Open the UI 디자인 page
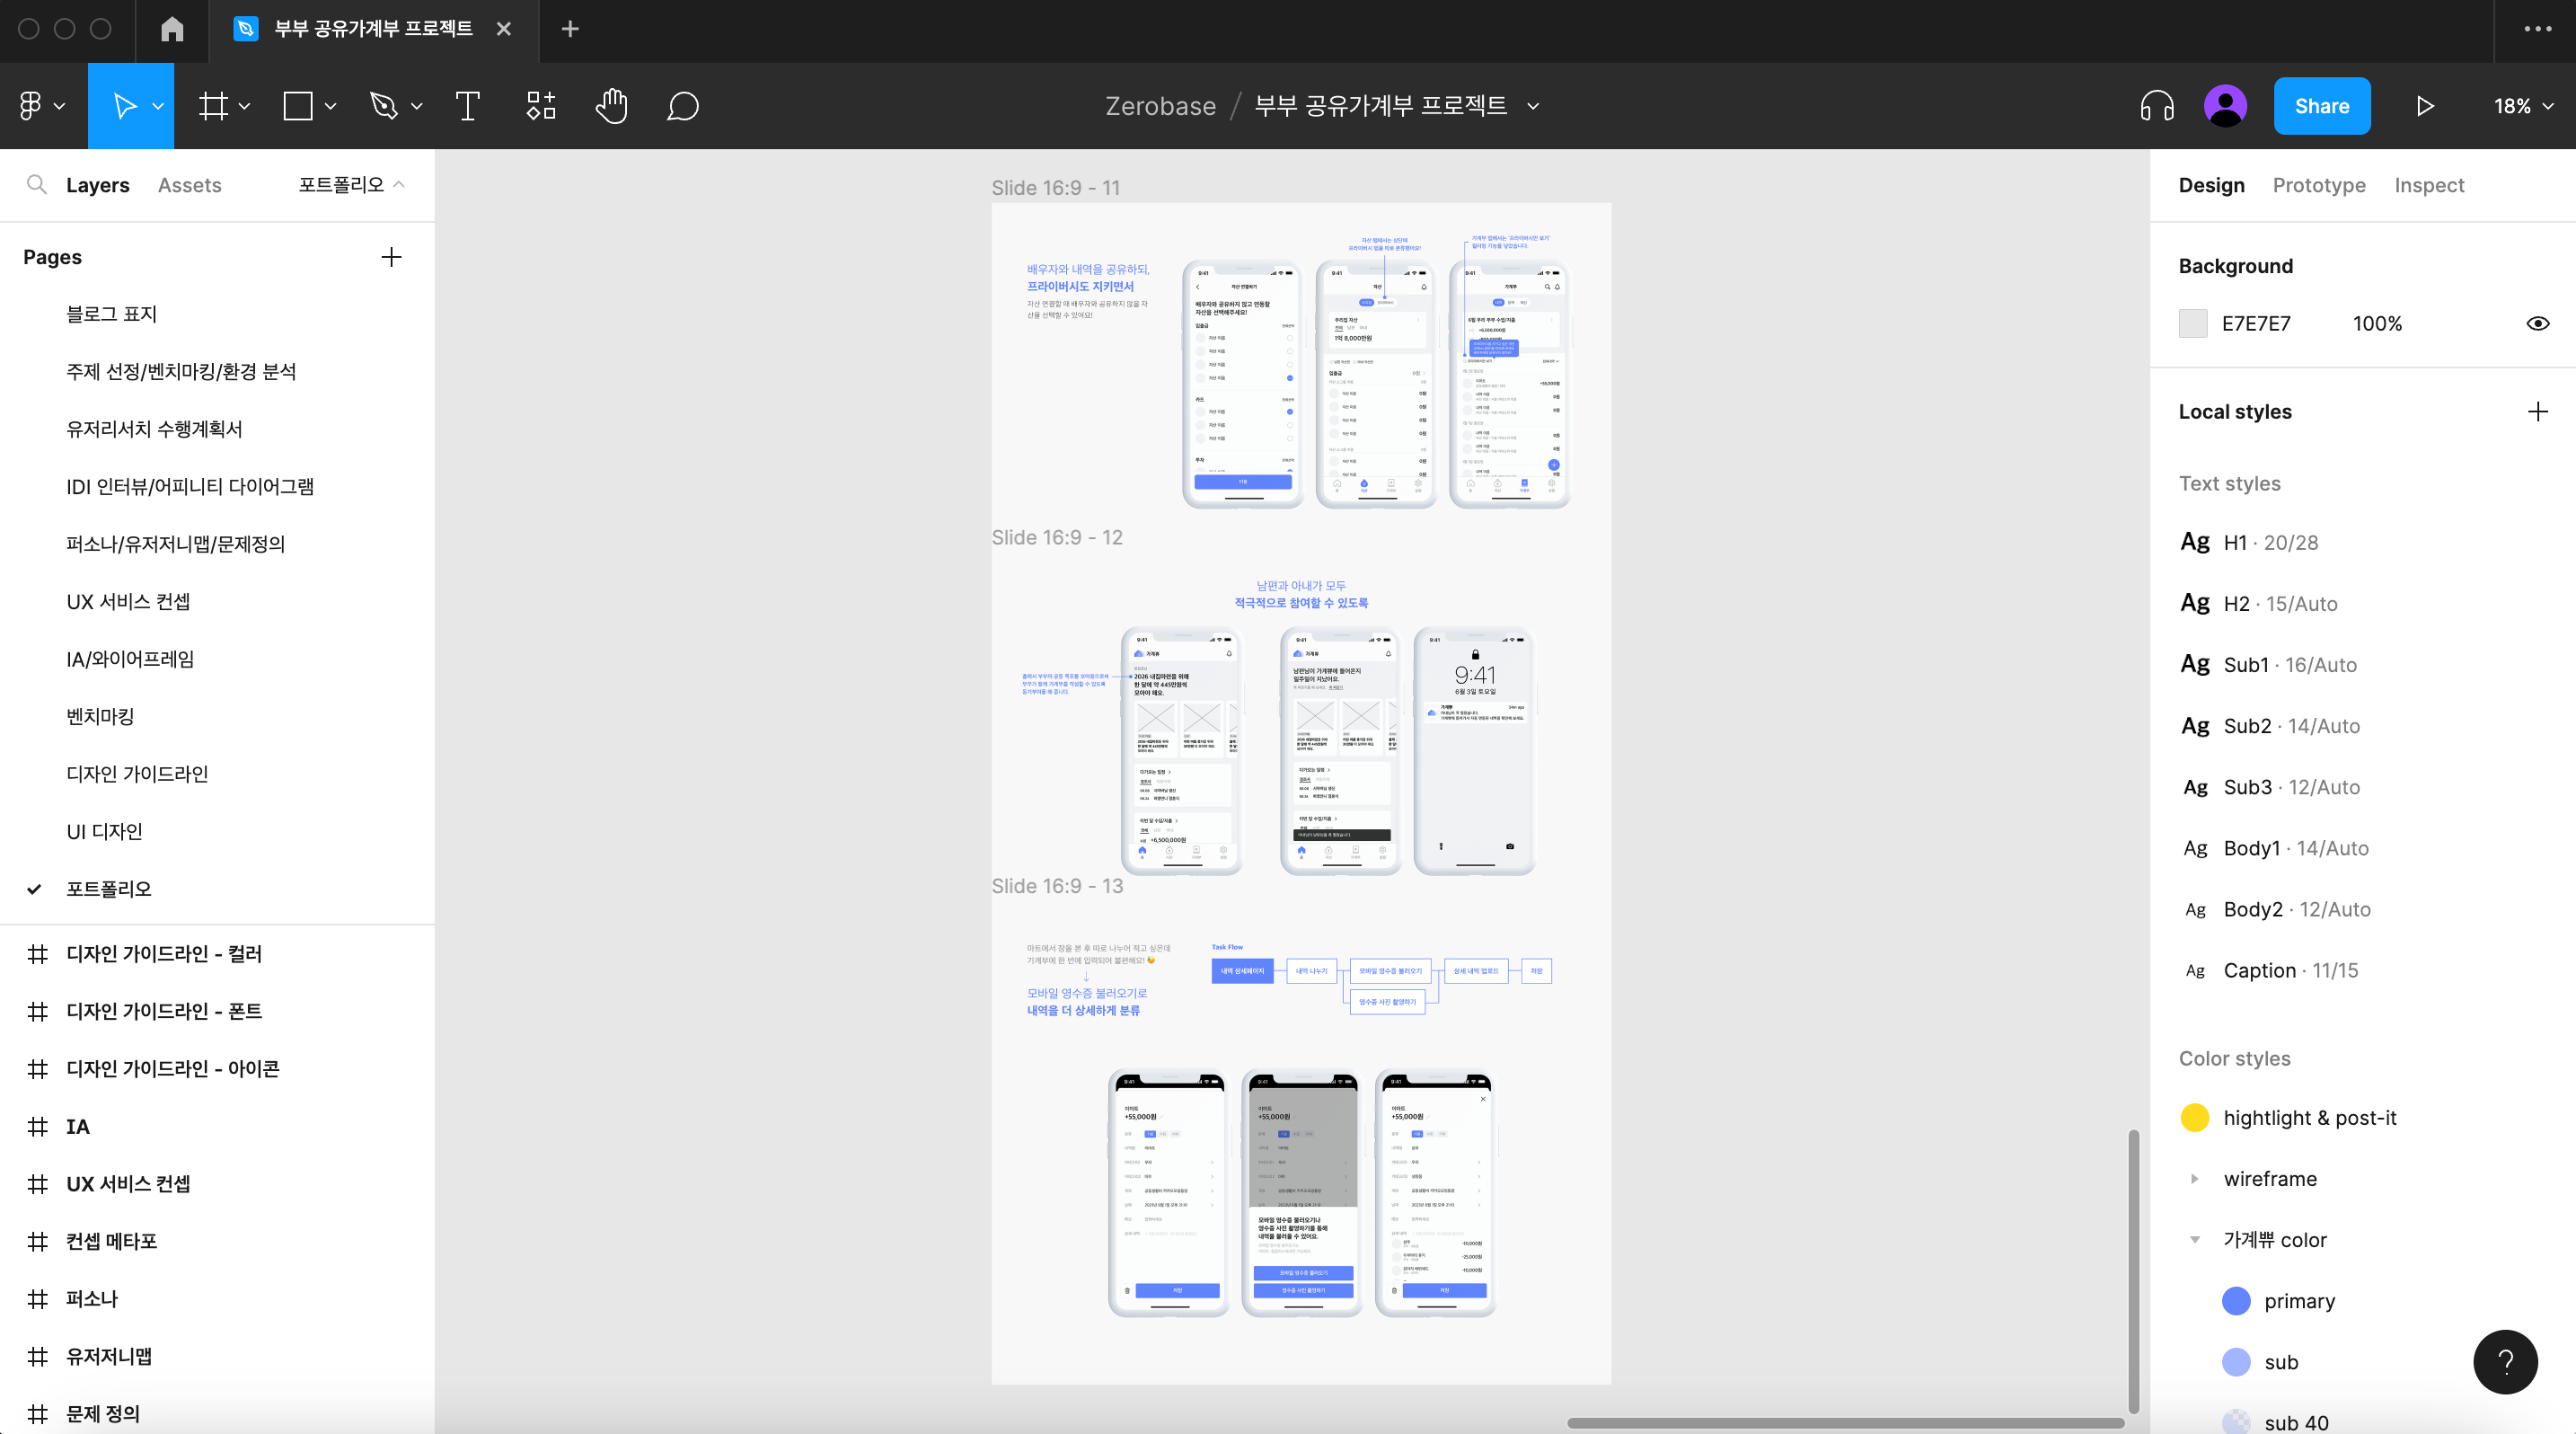The image size is (2576, 1434). point(104,832)
